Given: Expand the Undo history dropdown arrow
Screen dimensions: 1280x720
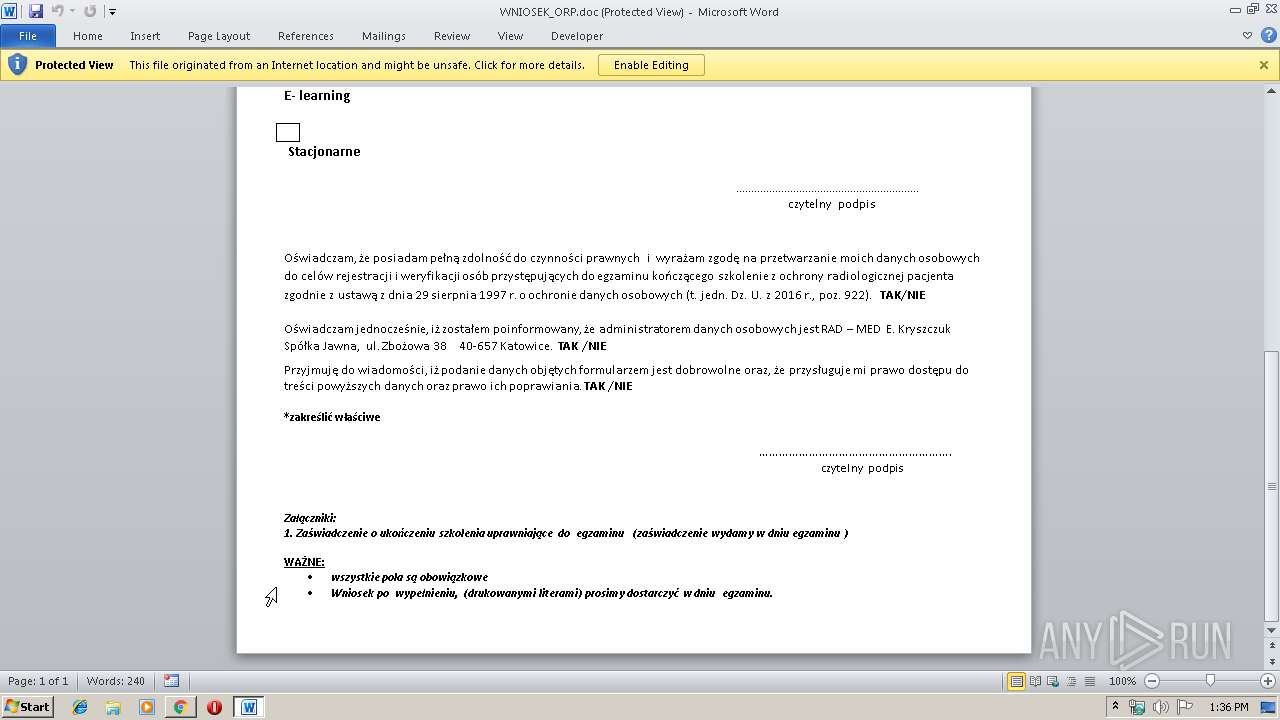Looking at the screenshot, I should 72,12.
